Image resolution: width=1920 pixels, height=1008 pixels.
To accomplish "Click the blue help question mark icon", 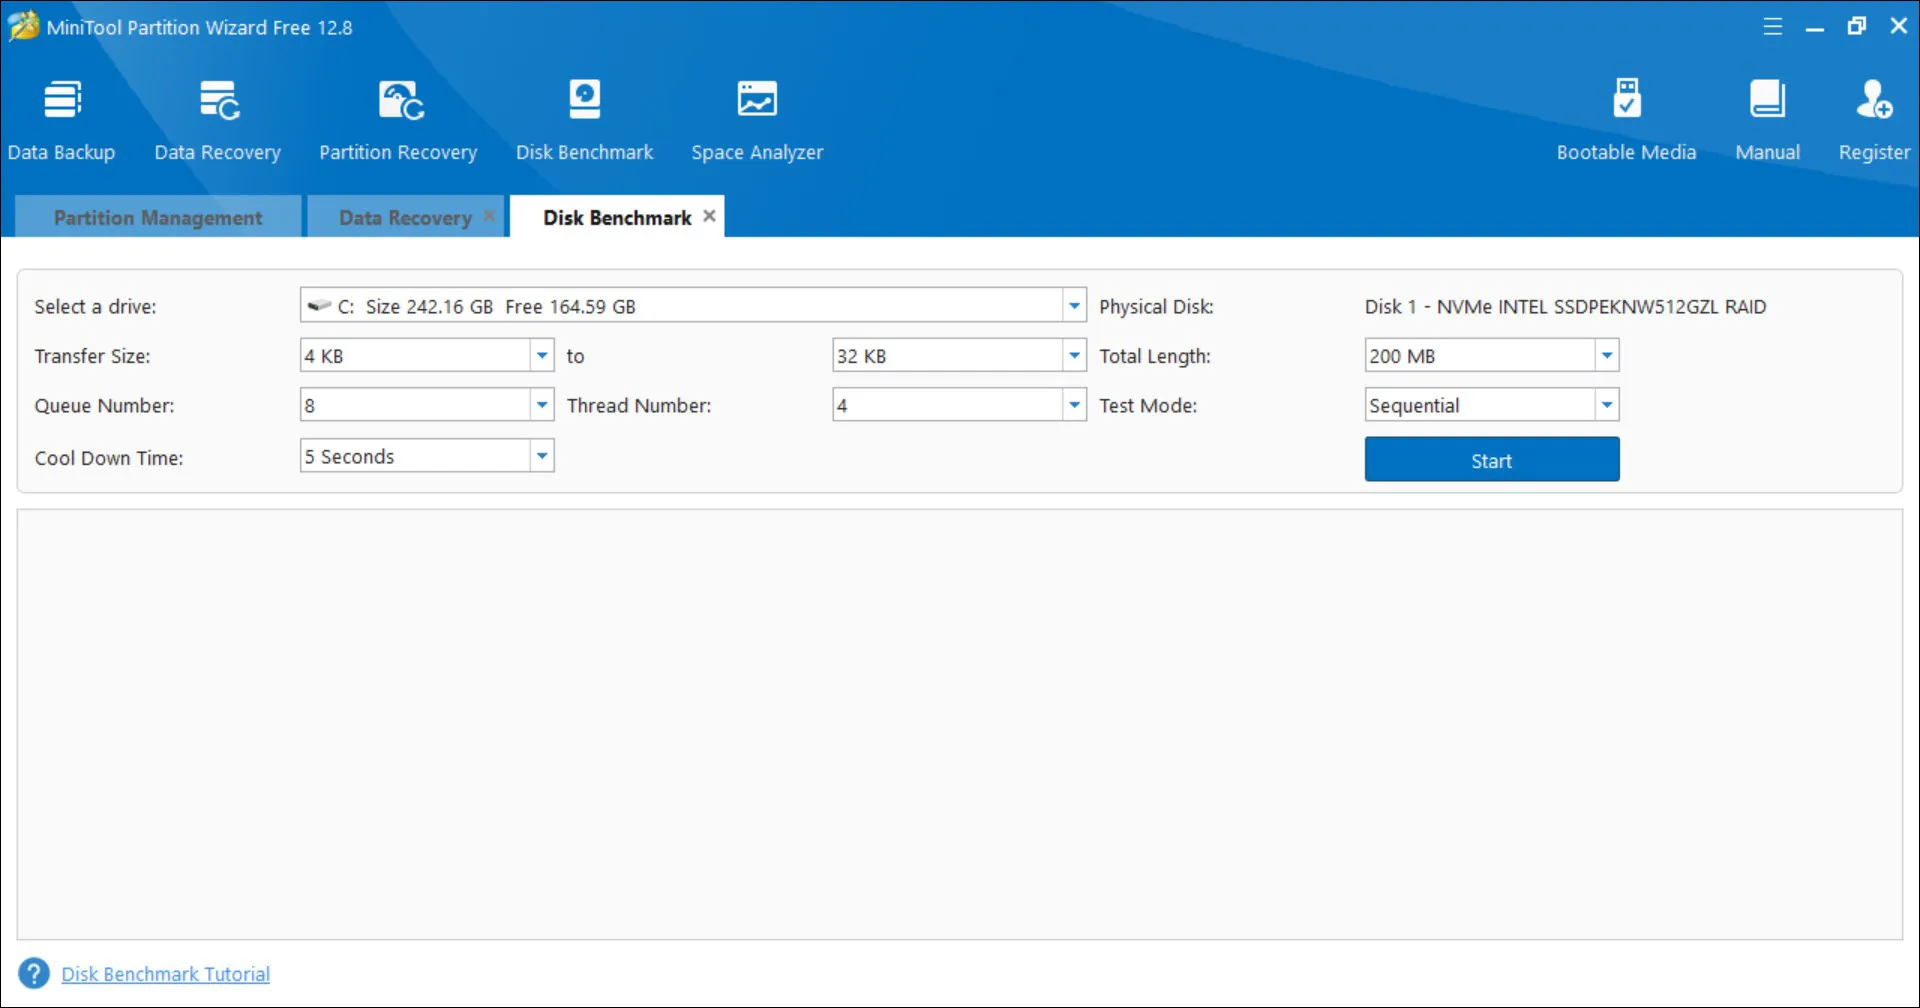I will (x=34, y=973).
